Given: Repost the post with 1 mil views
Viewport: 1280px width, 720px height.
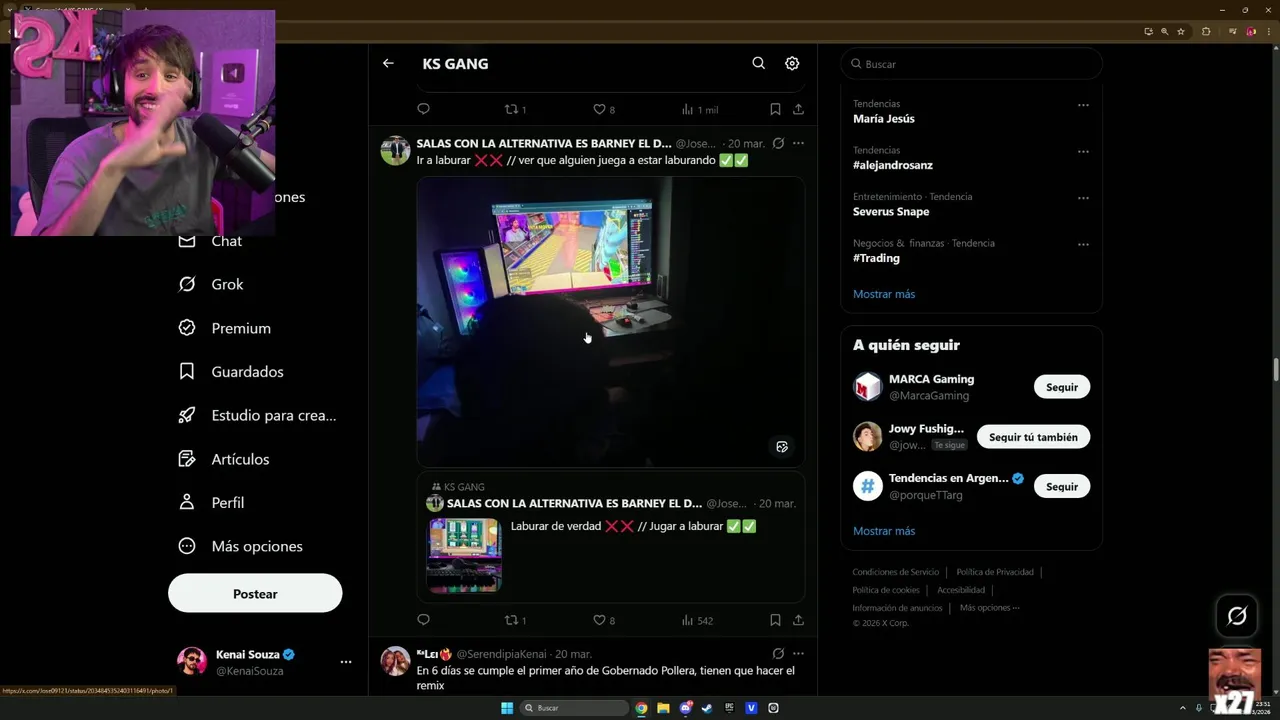Looking at the screenshot, I should (515, 109).
